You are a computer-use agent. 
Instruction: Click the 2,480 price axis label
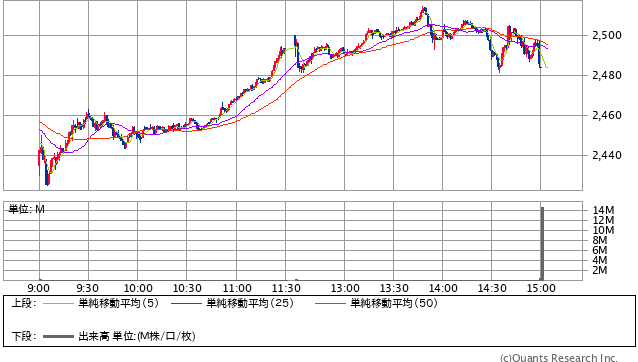(x=607, y=75)
